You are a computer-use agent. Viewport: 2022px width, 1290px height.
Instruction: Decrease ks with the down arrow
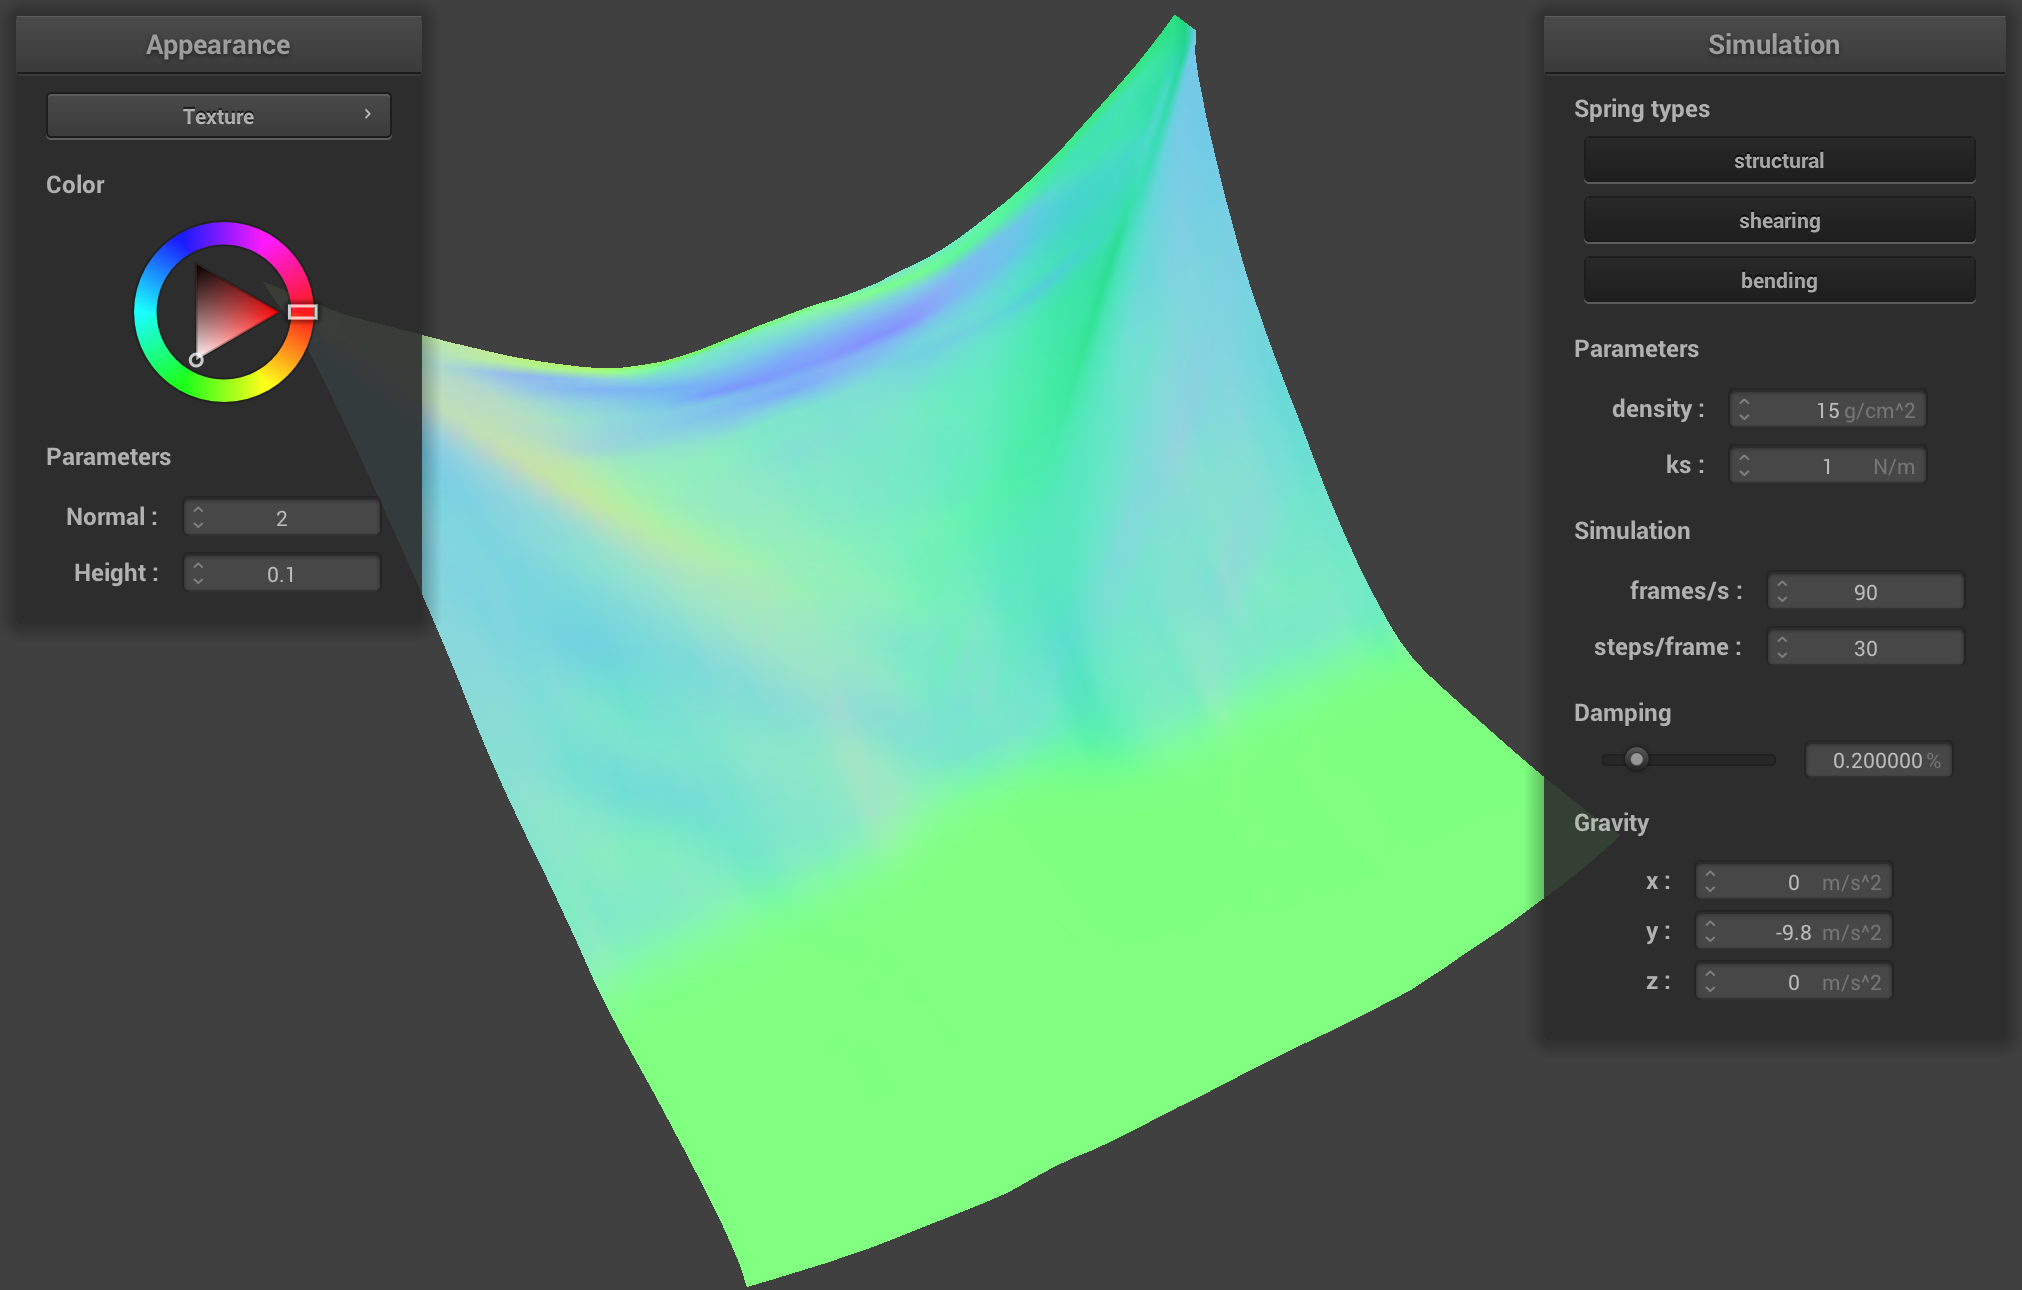(1744, 473)
